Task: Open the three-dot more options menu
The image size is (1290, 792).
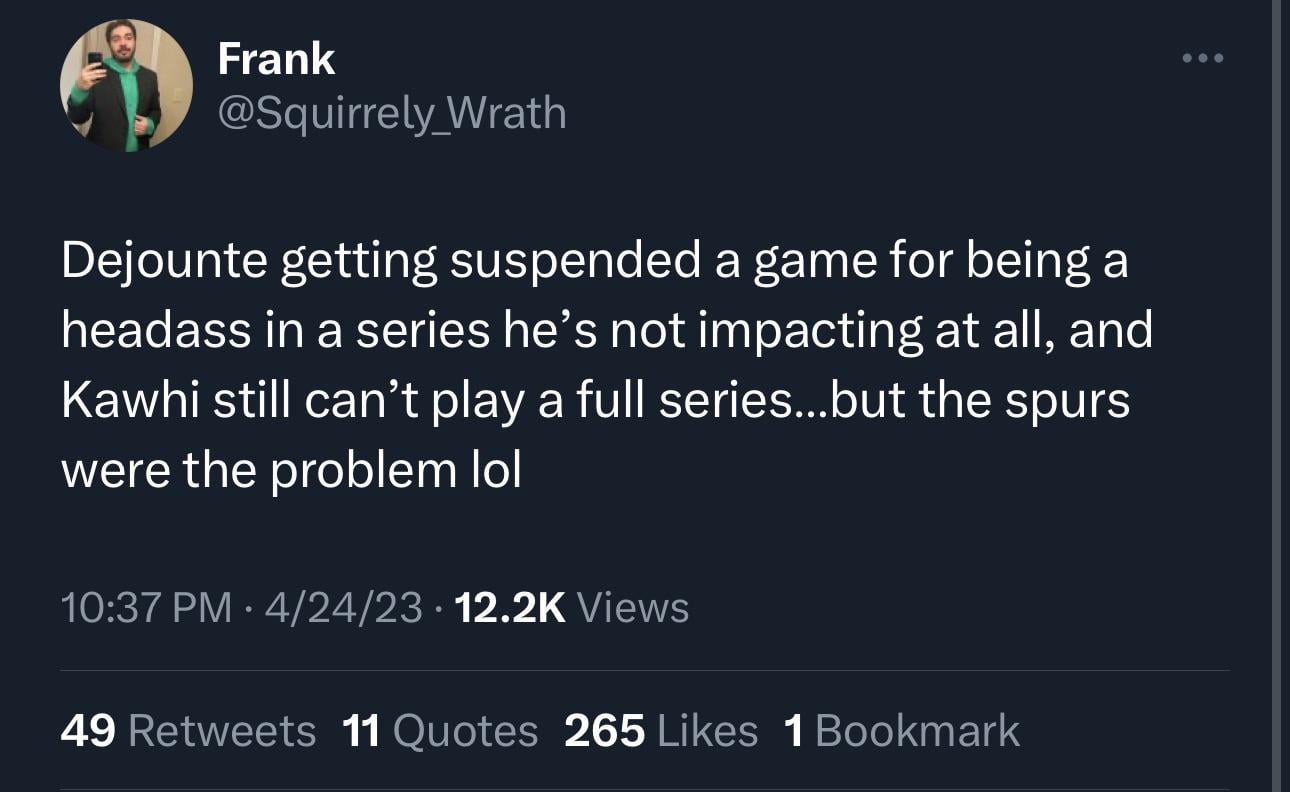Action: [x=1202, y=58]
